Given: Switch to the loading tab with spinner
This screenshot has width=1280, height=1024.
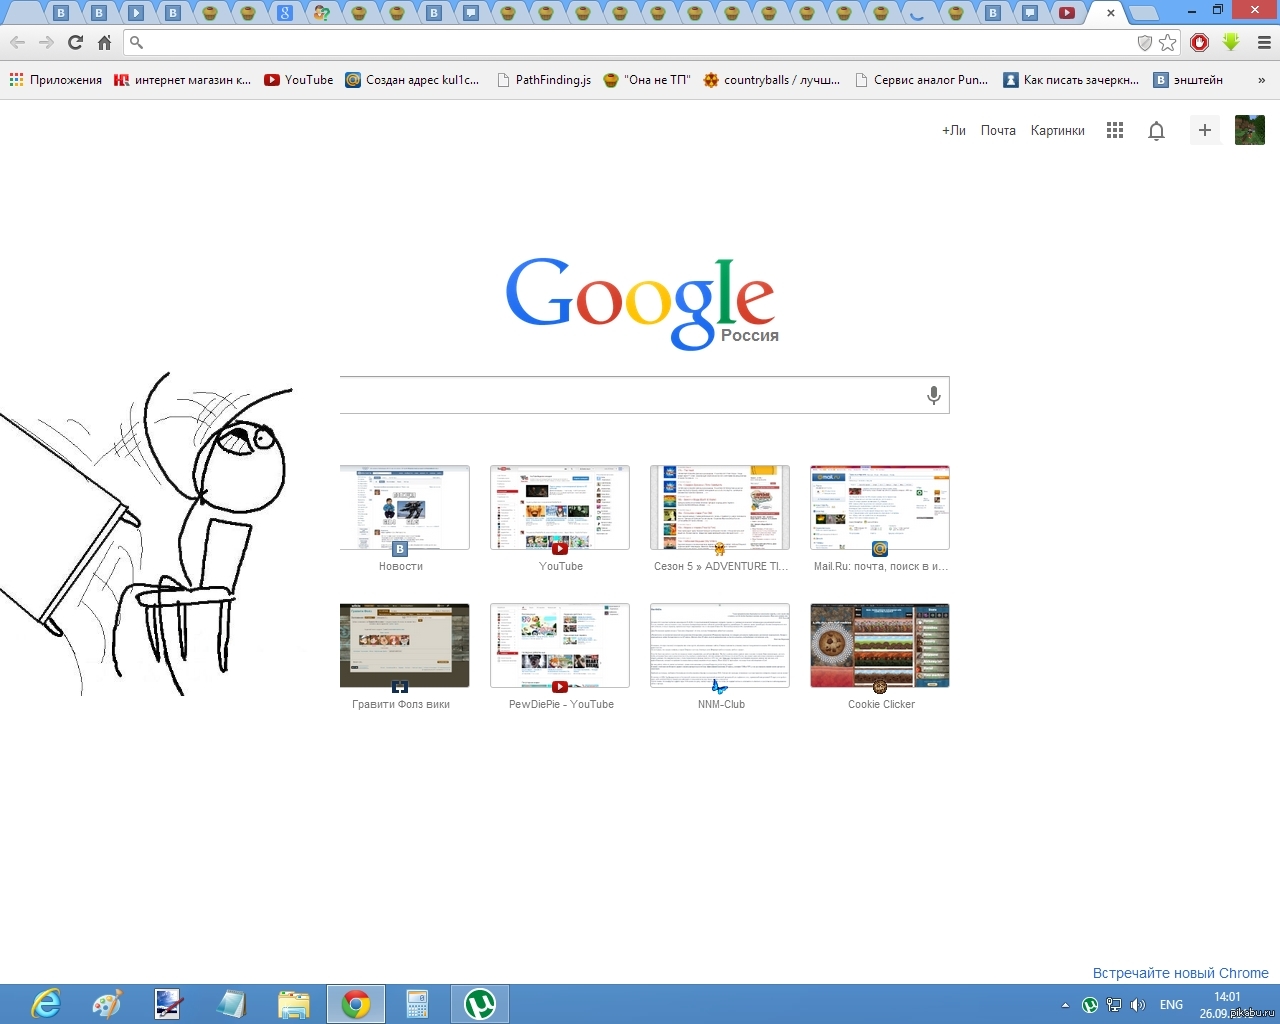Looking at the screenshot, I should tap(917, 13).
